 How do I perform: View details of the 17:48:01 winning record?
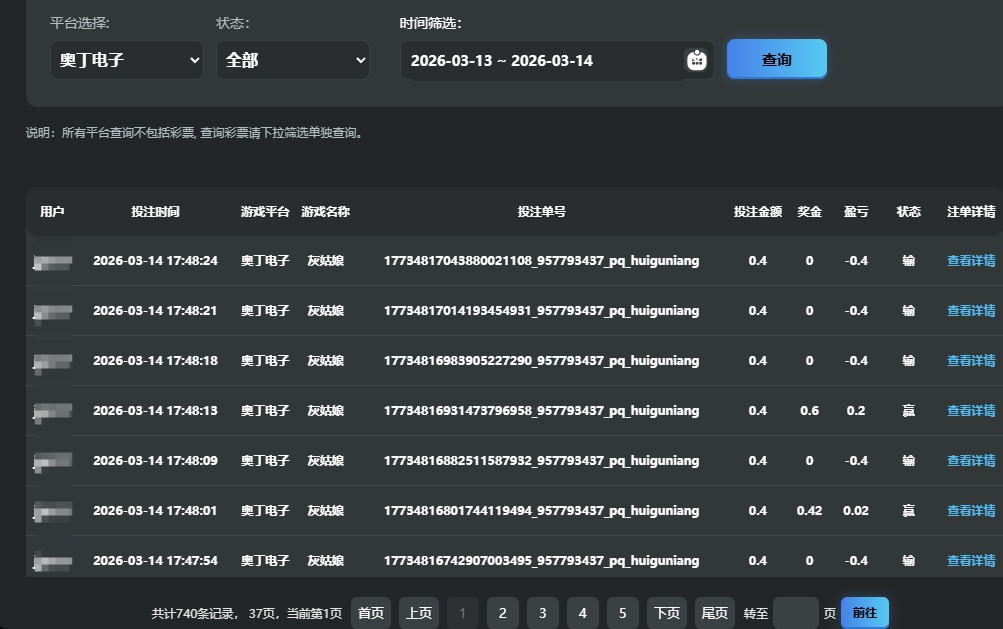(969, 511)
